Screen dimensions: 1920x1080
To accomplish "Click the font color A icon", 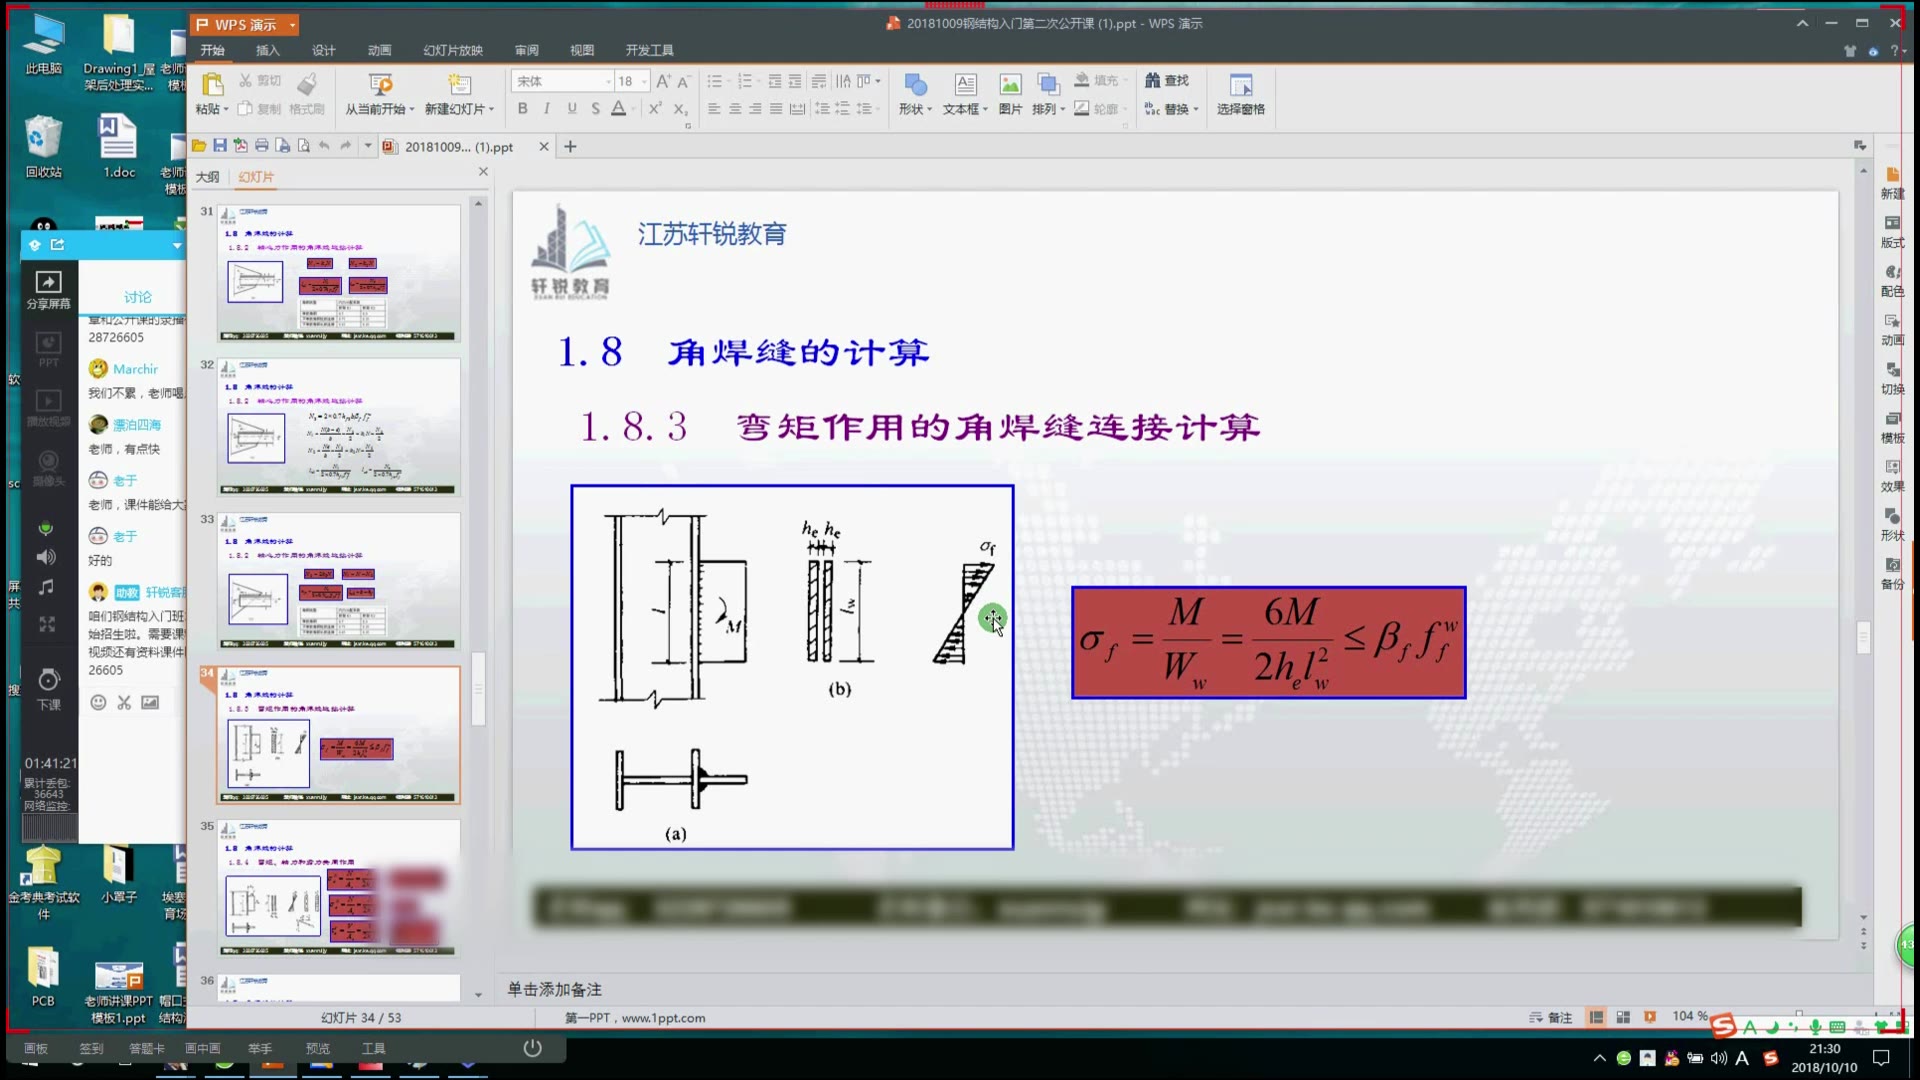I will click(619, 108).
